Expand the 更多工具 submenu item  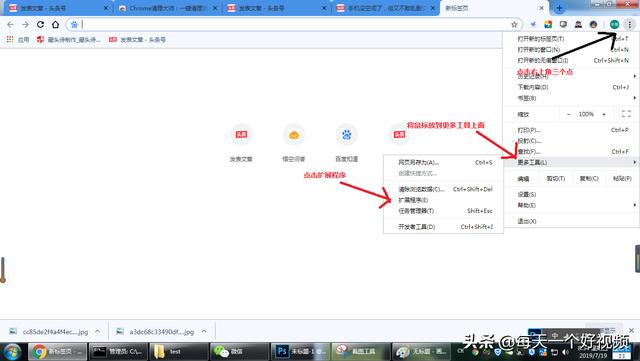(x=572, y=162)
